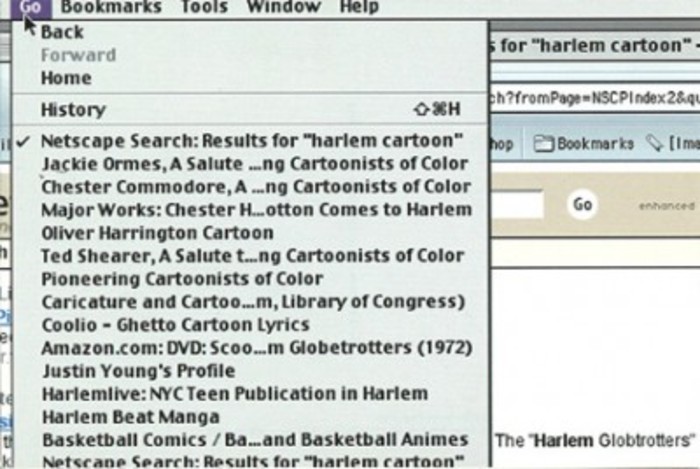Go to Ted Shearer history entry
This screenshot has width=700, height=469.
250,256
